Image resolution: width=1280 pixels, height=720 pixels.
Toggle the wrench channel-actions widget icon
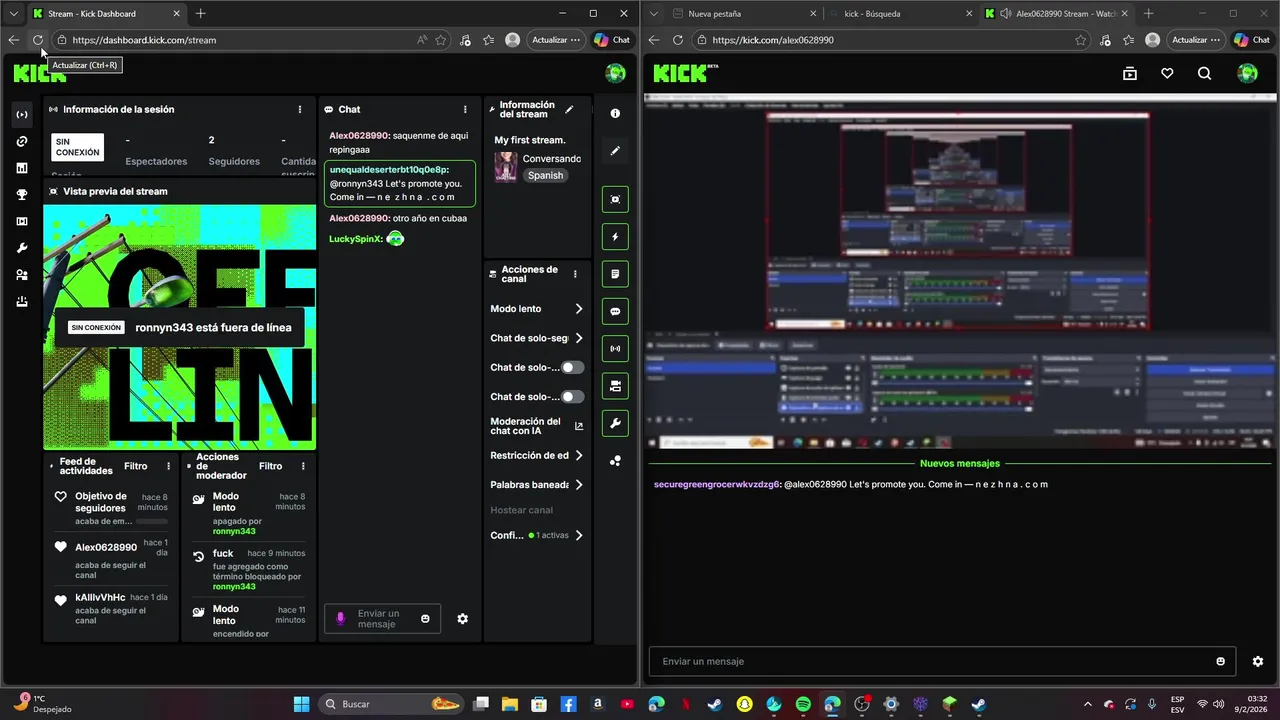(x=615, y=423)
